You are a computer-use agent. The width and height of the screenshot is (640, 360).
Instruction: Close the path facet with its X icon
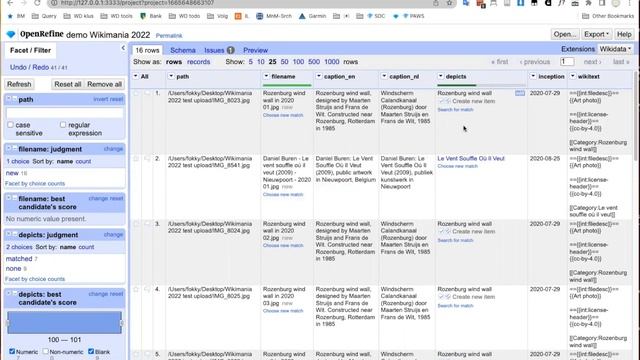coord(9,99)
